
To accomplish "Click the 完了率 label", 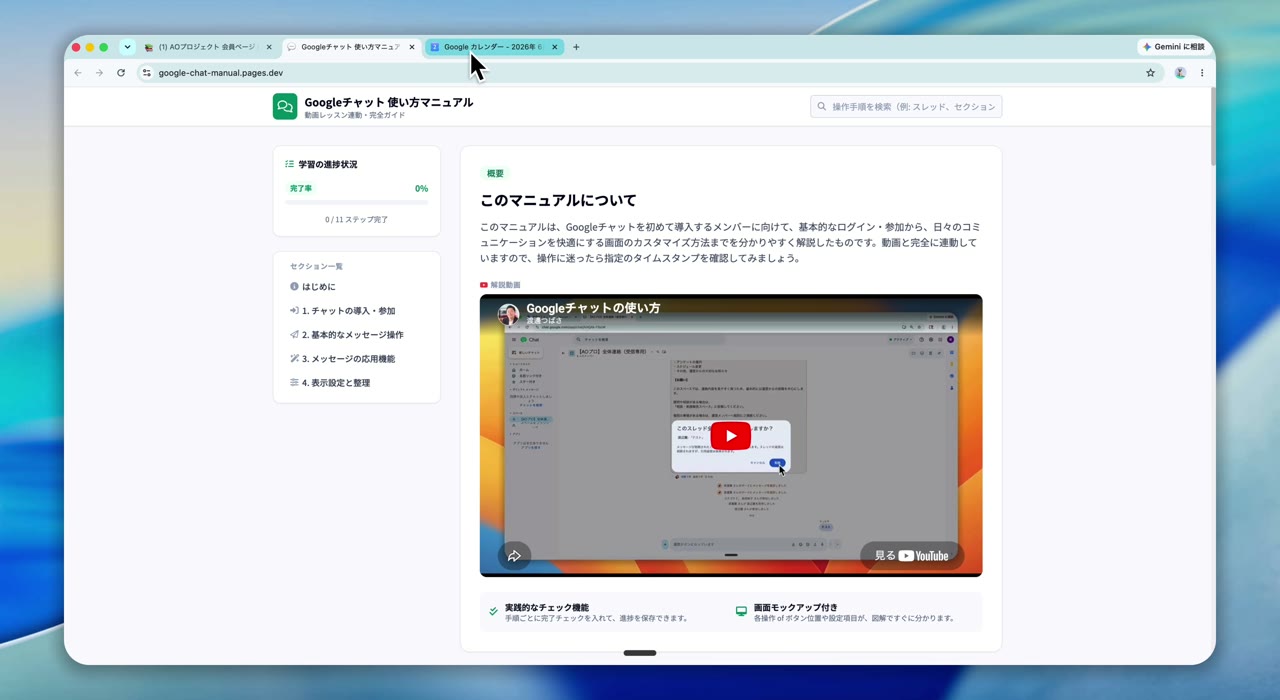I will [x=301, y=188].
